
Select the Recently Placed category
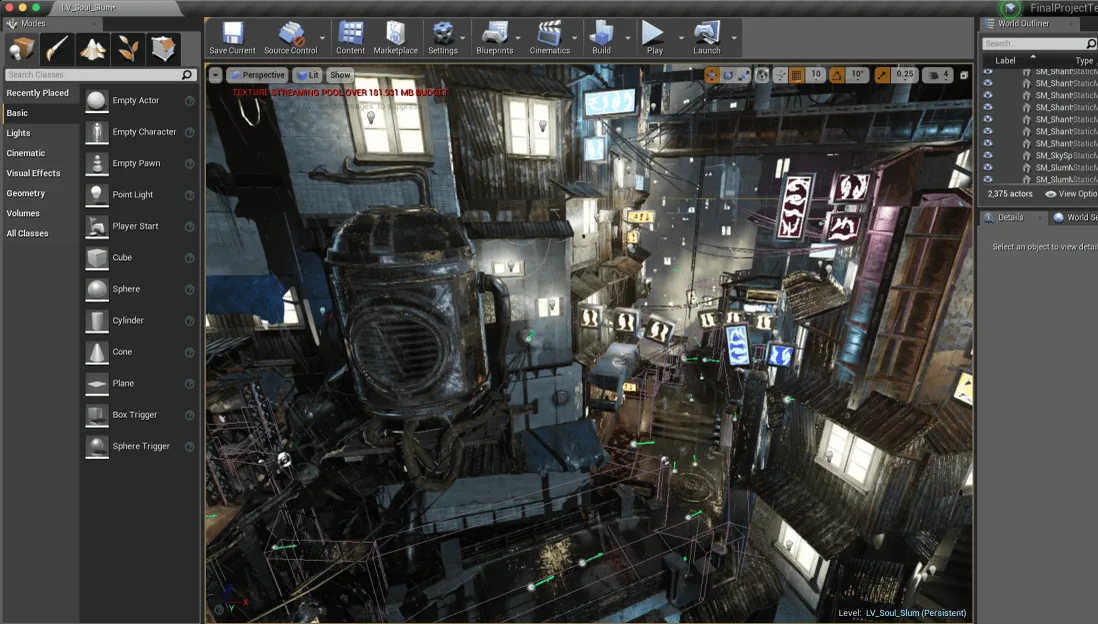[40, 92]
